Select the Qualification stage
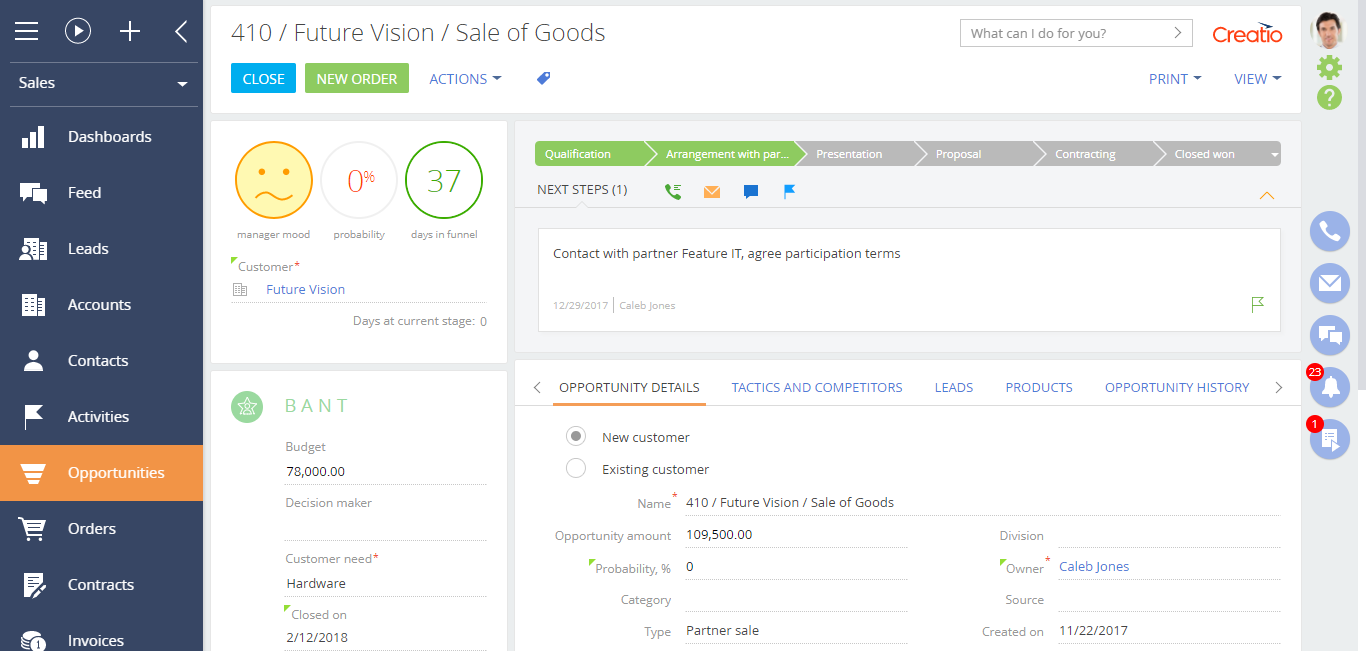This screenshot has height=651, width=1366. point(590,154)
